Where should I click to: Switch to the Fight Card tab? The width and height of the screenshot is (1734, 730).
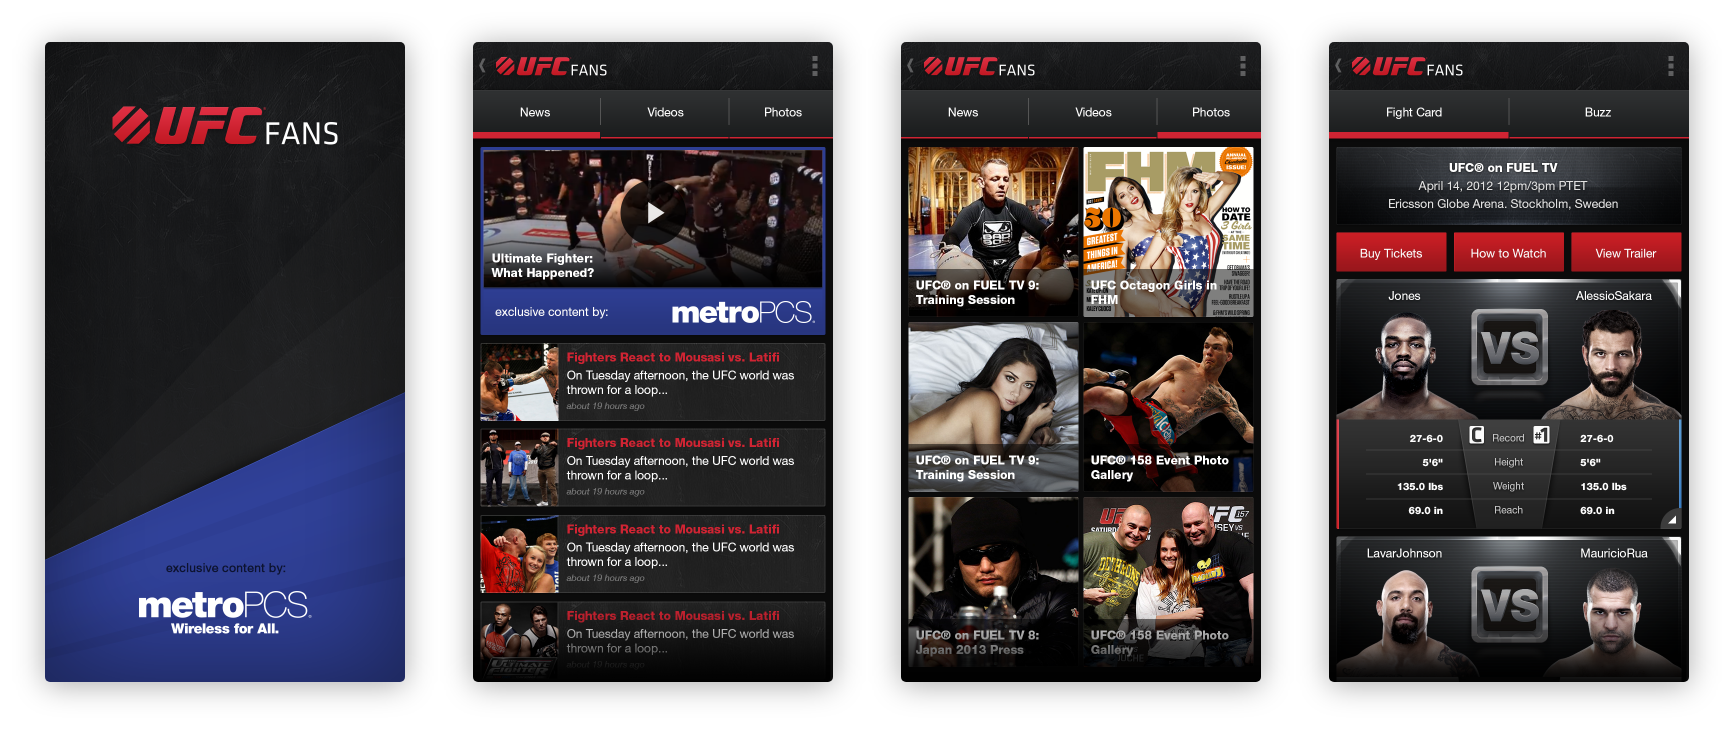pos(1418,113)
